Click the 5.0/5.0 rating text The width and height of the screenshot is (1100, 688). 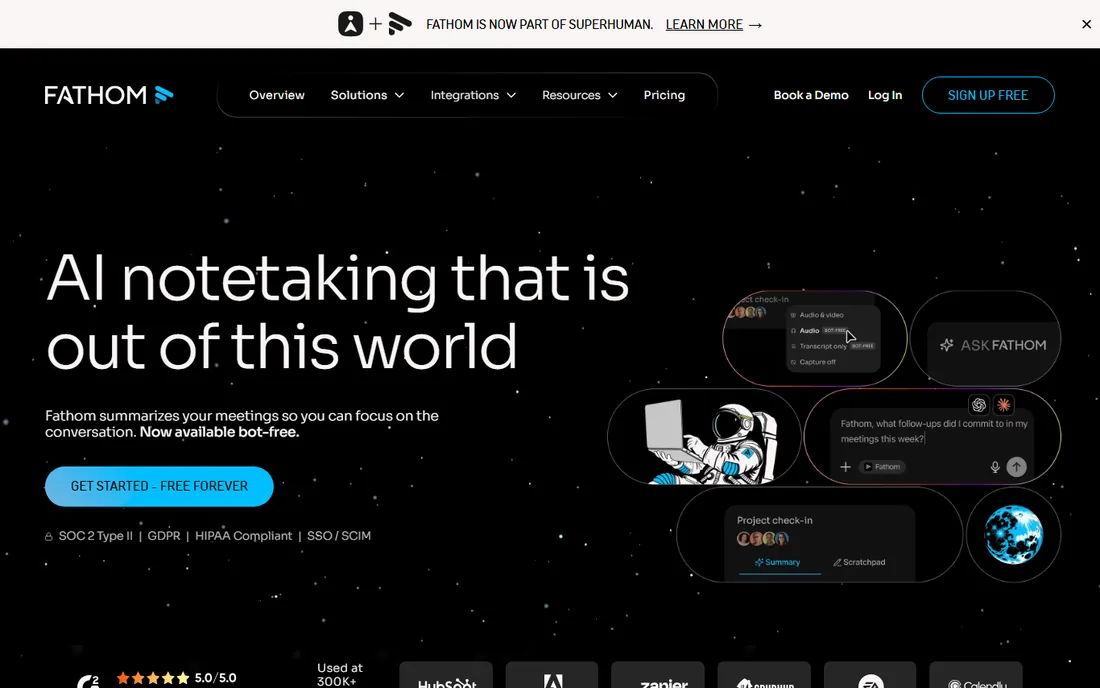tap(215, 677)
